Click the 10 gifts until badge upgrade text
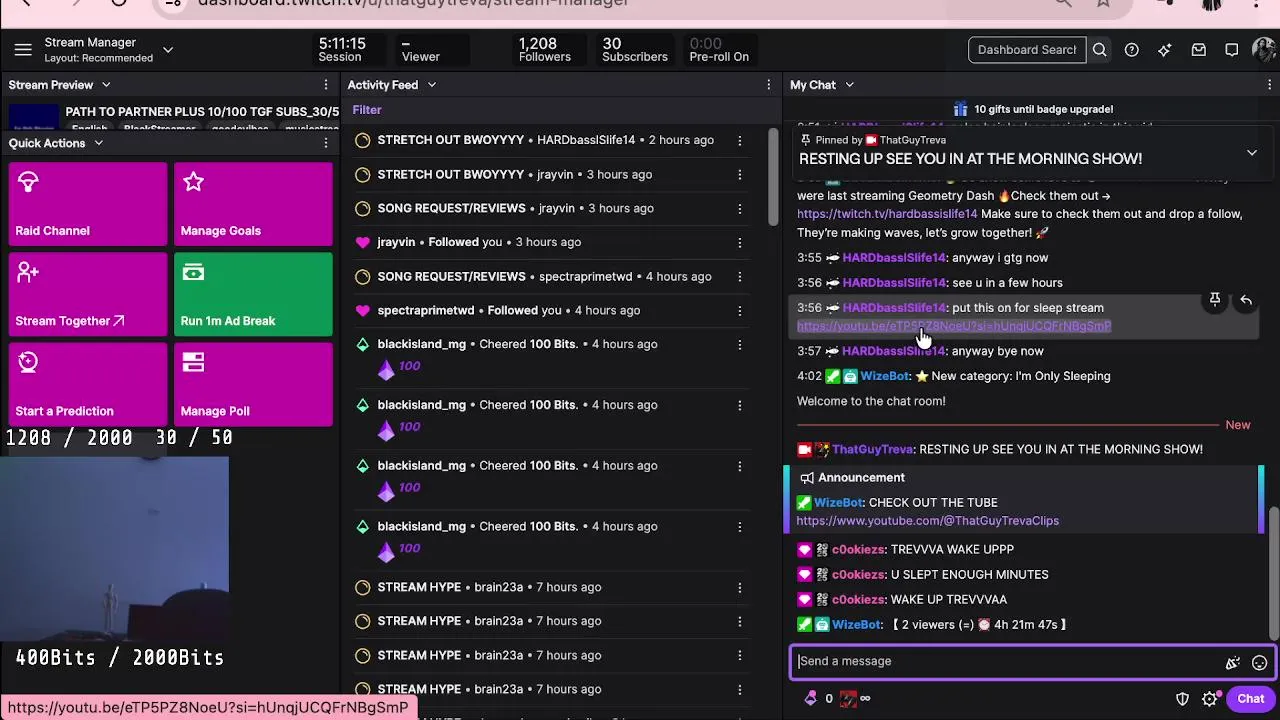 coord(1043,109)
